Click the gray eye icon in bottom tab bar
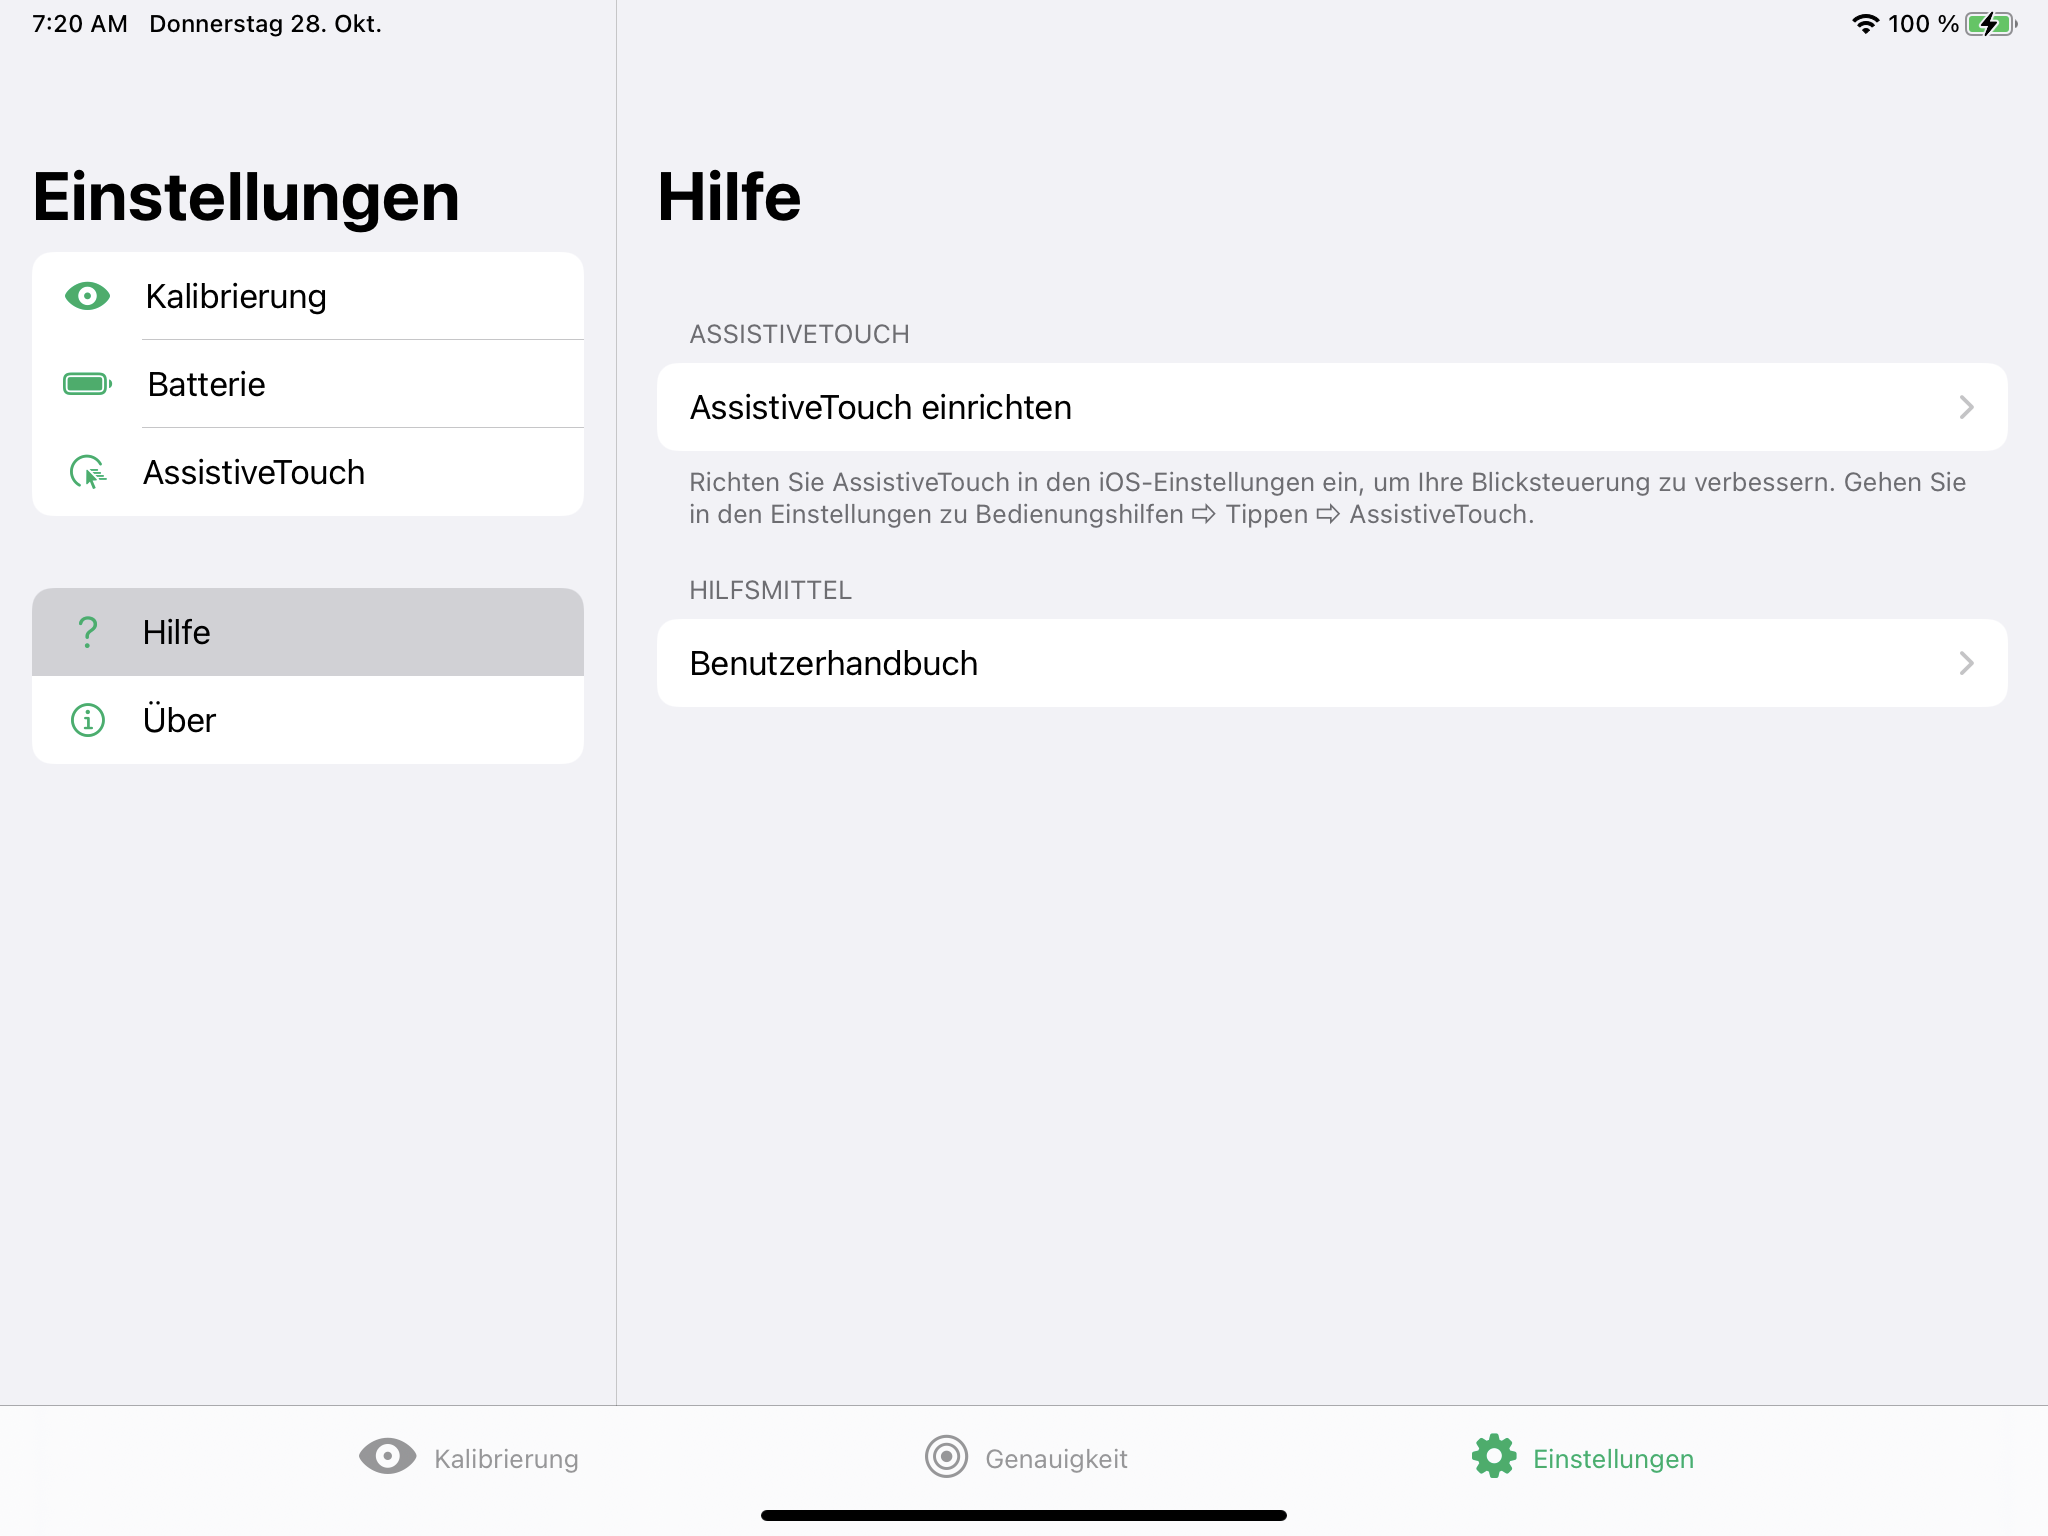 pos(387,1456)
